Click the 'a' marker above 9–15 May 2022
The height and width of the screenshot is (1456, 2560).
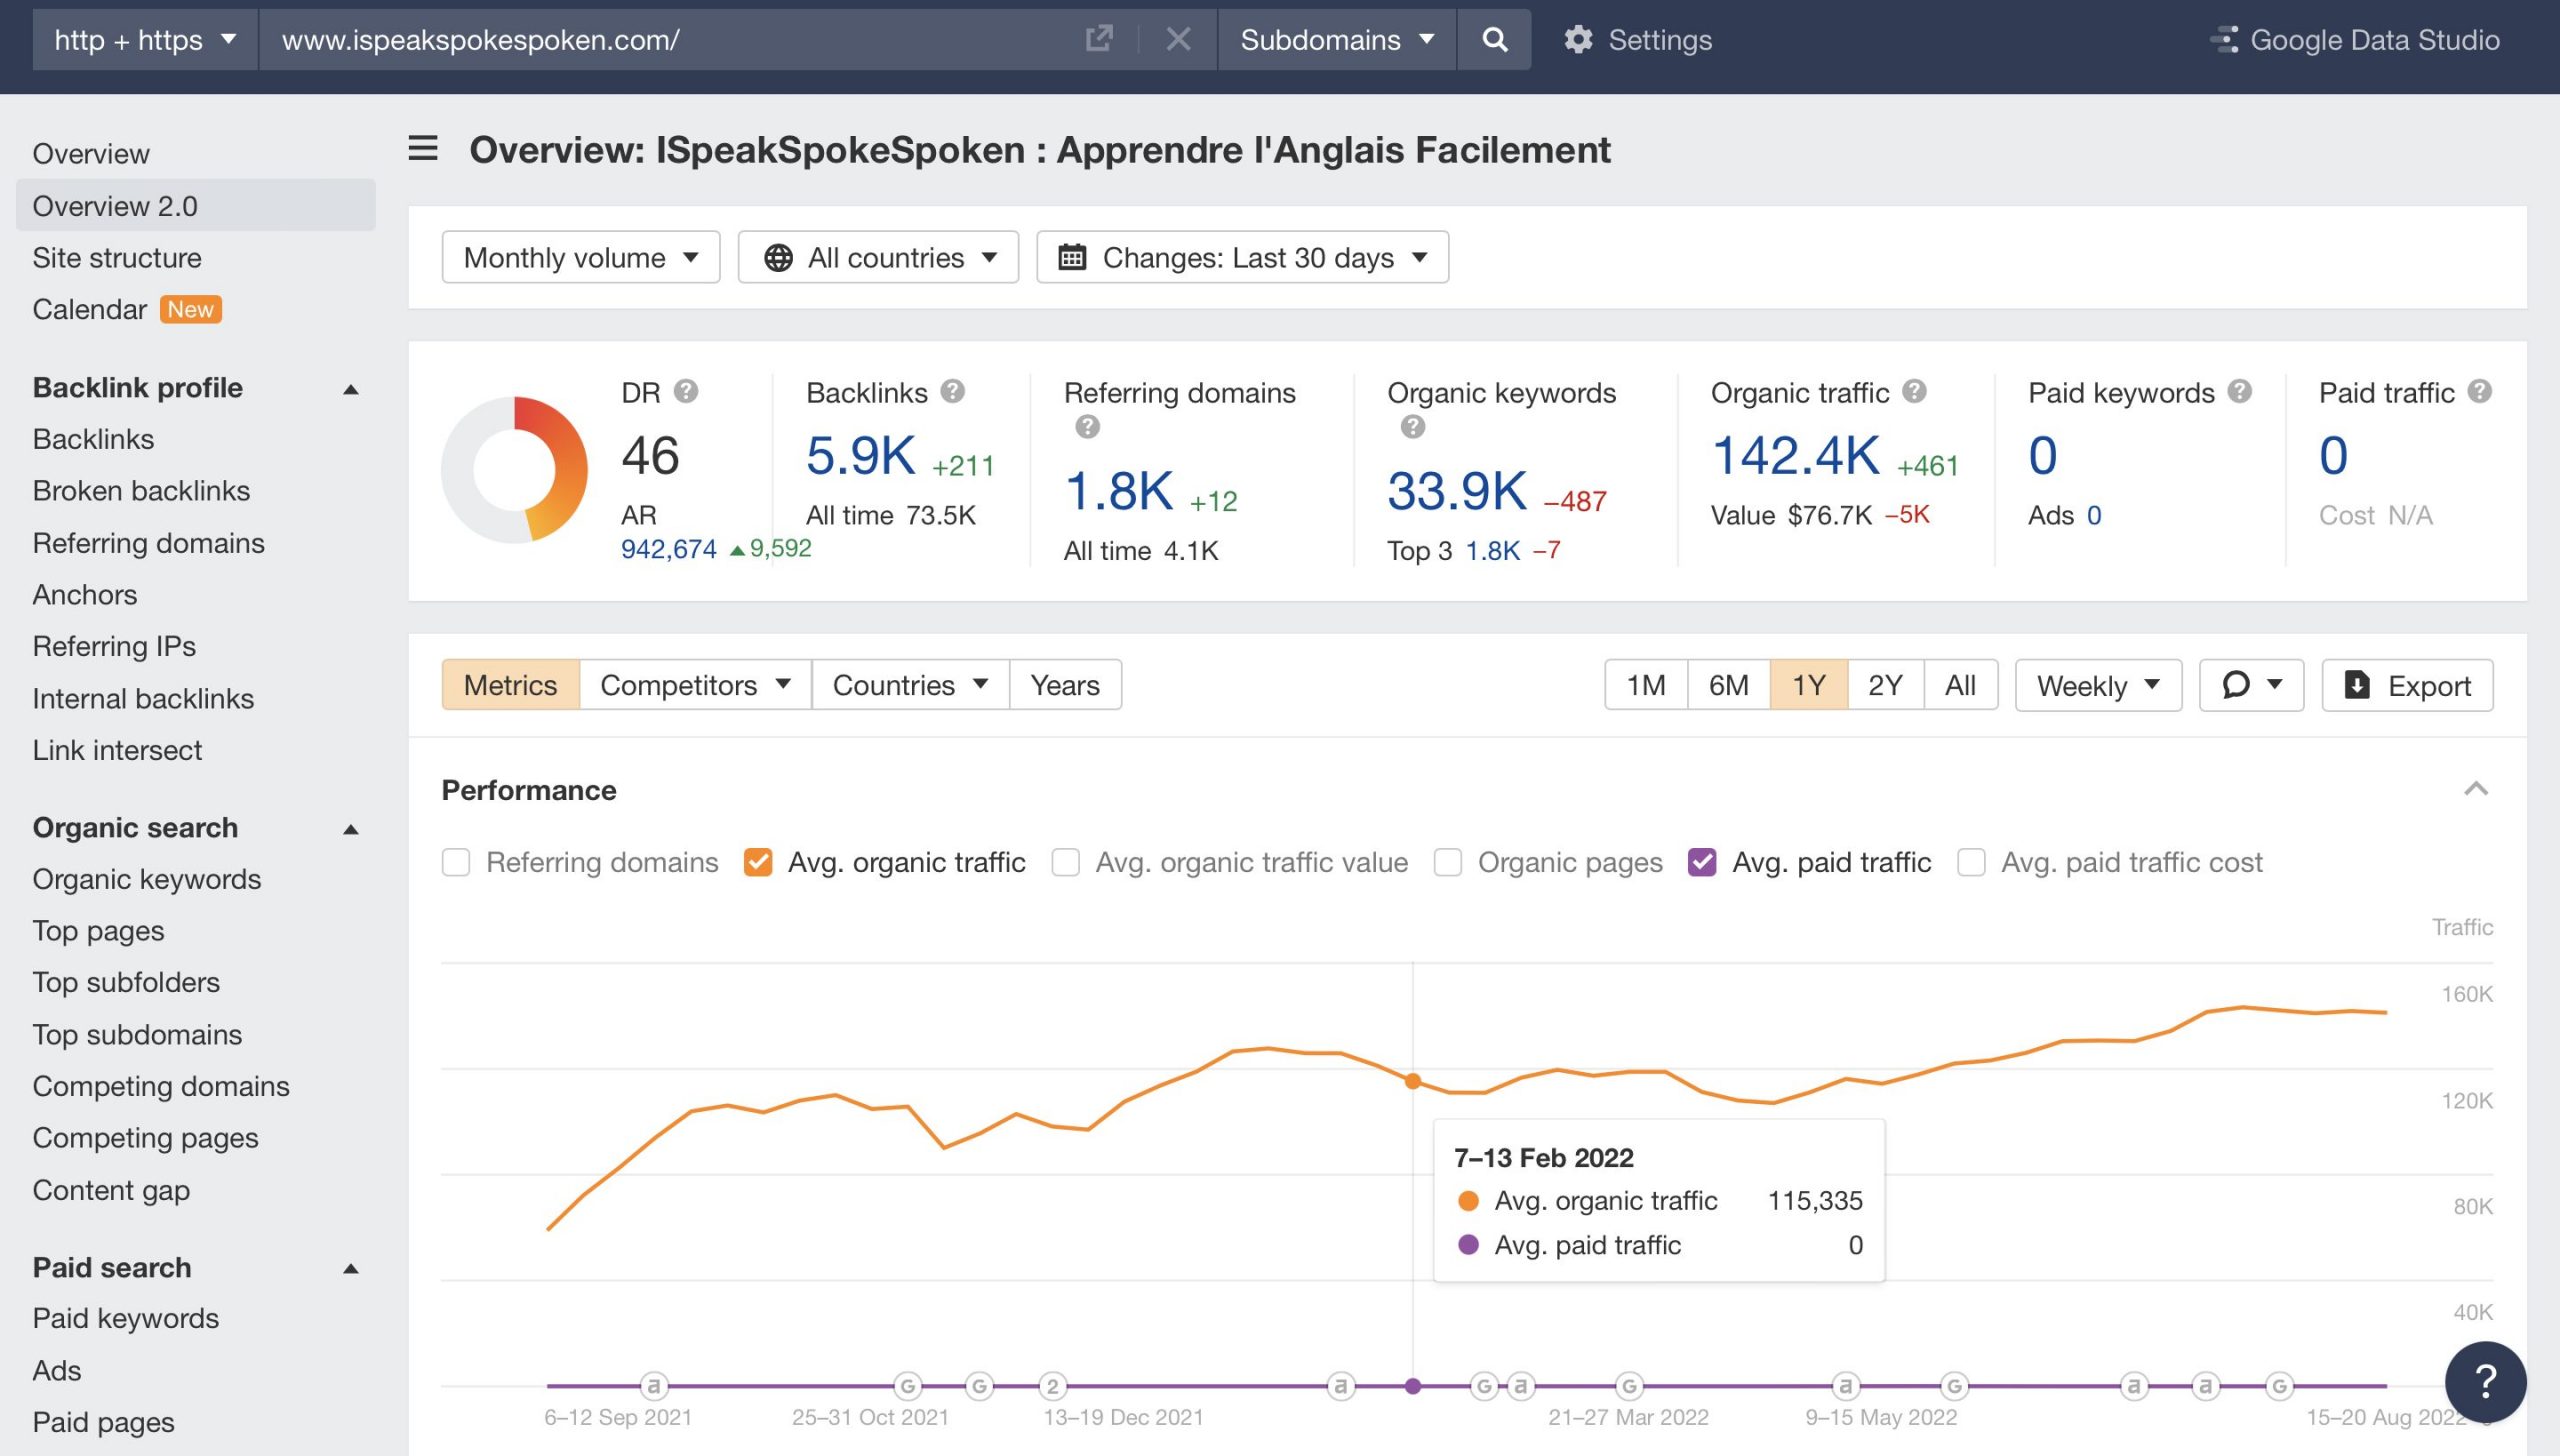click(x=1845, y=1385)
